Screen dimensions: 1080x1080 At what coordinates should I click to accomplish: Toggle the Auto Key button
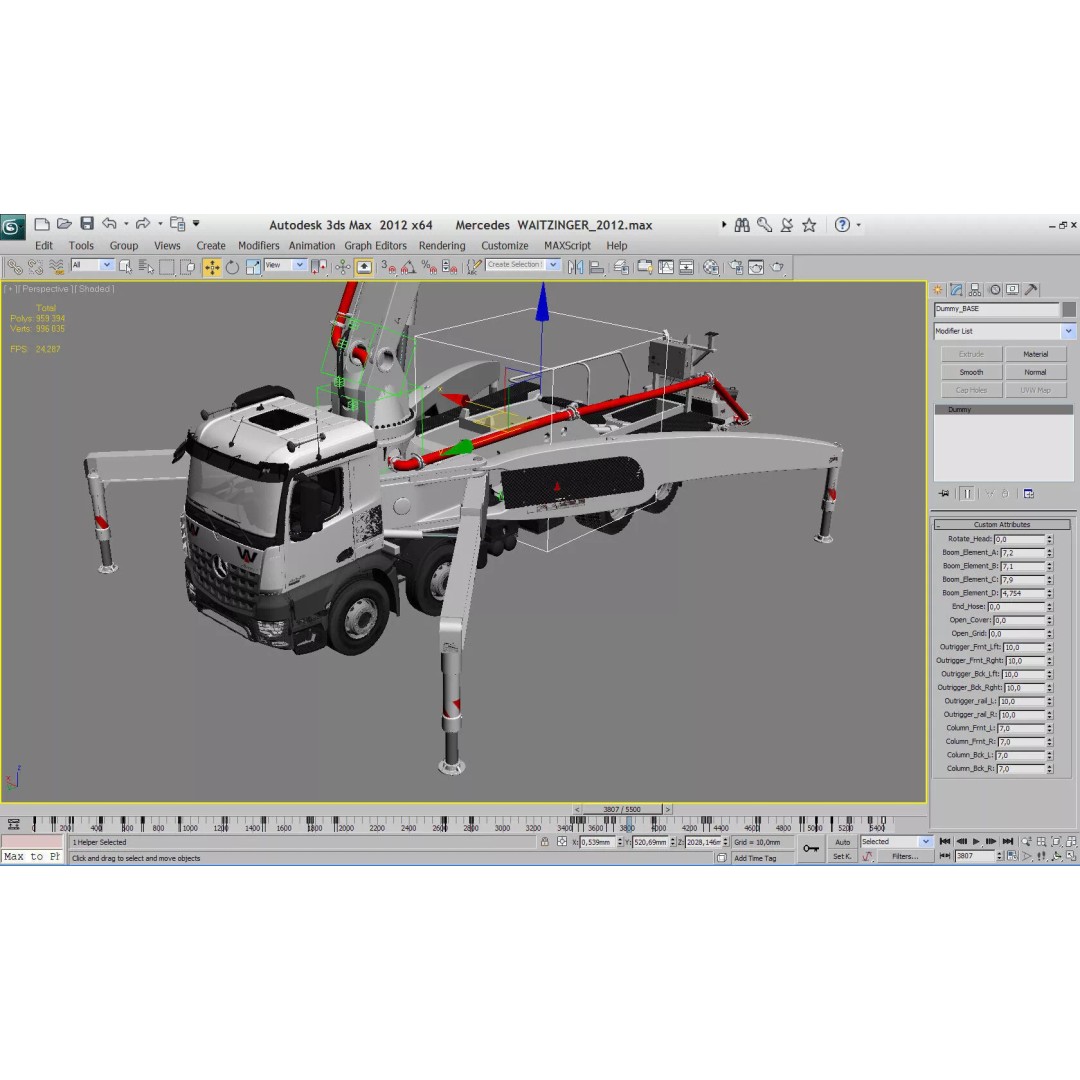coord(842,842)
